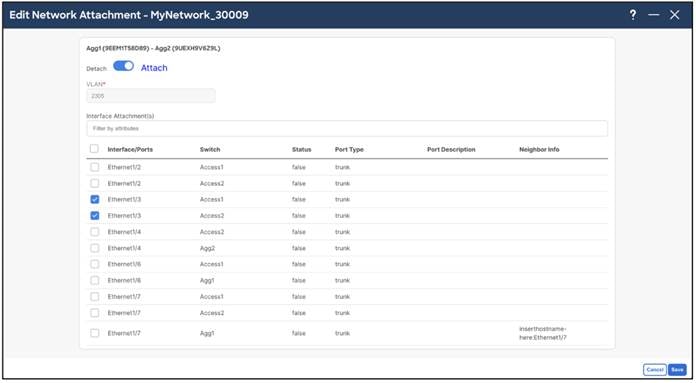This screenshot has width=696, height=383.
Task: Click the inserthostname-here:Ethernet1/7 neighbor info
Action: click(x=543, y=333)
